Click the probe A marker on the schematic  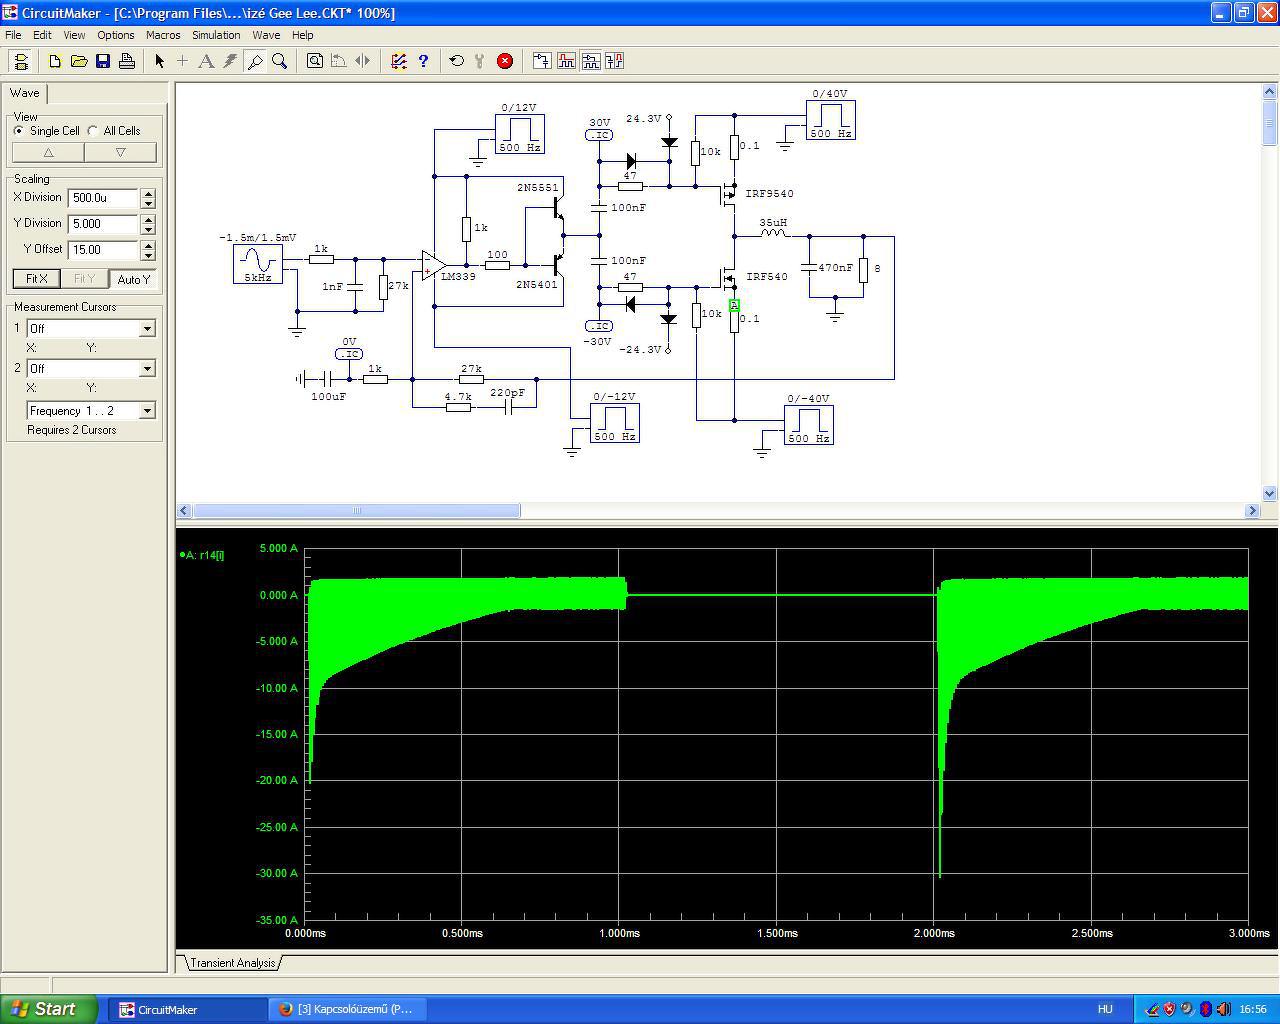734,305
